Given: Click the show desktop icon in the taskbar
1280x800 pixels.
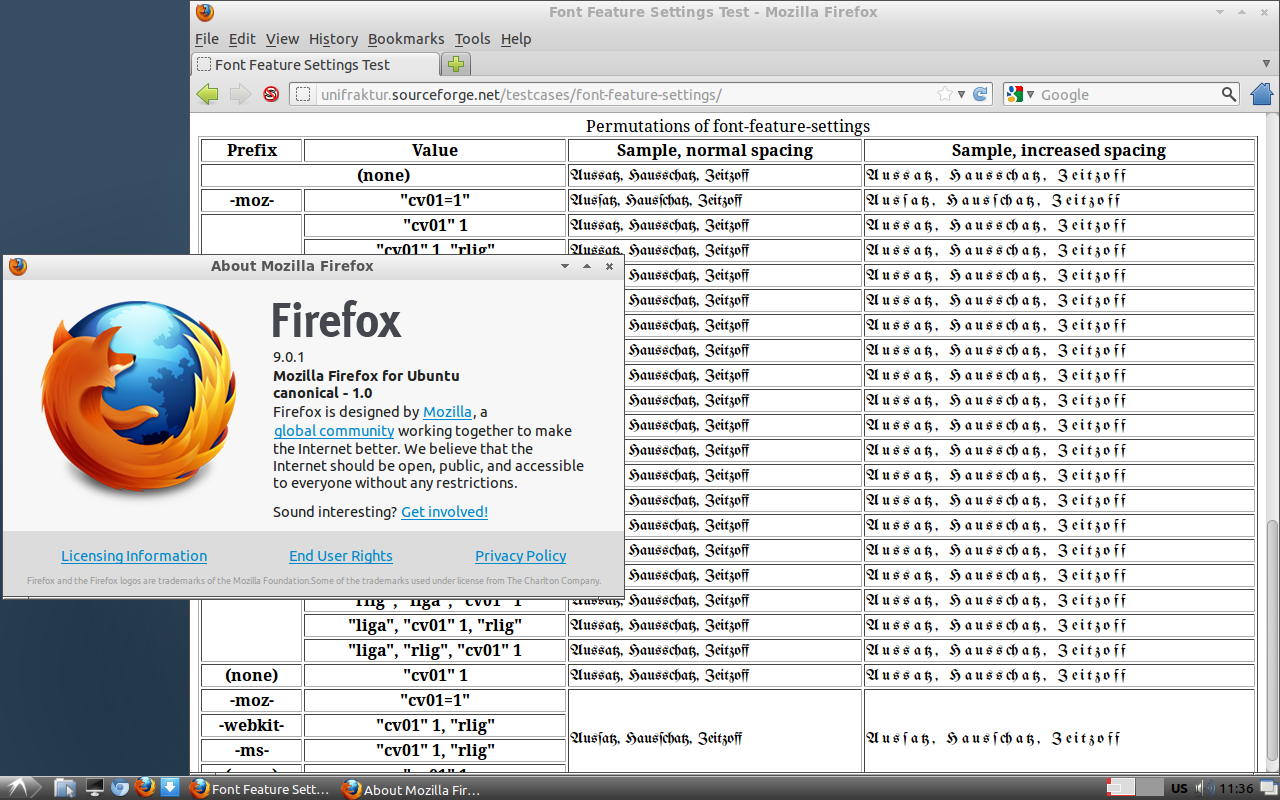Looking at the screenshot, I should tap(93, 789).
